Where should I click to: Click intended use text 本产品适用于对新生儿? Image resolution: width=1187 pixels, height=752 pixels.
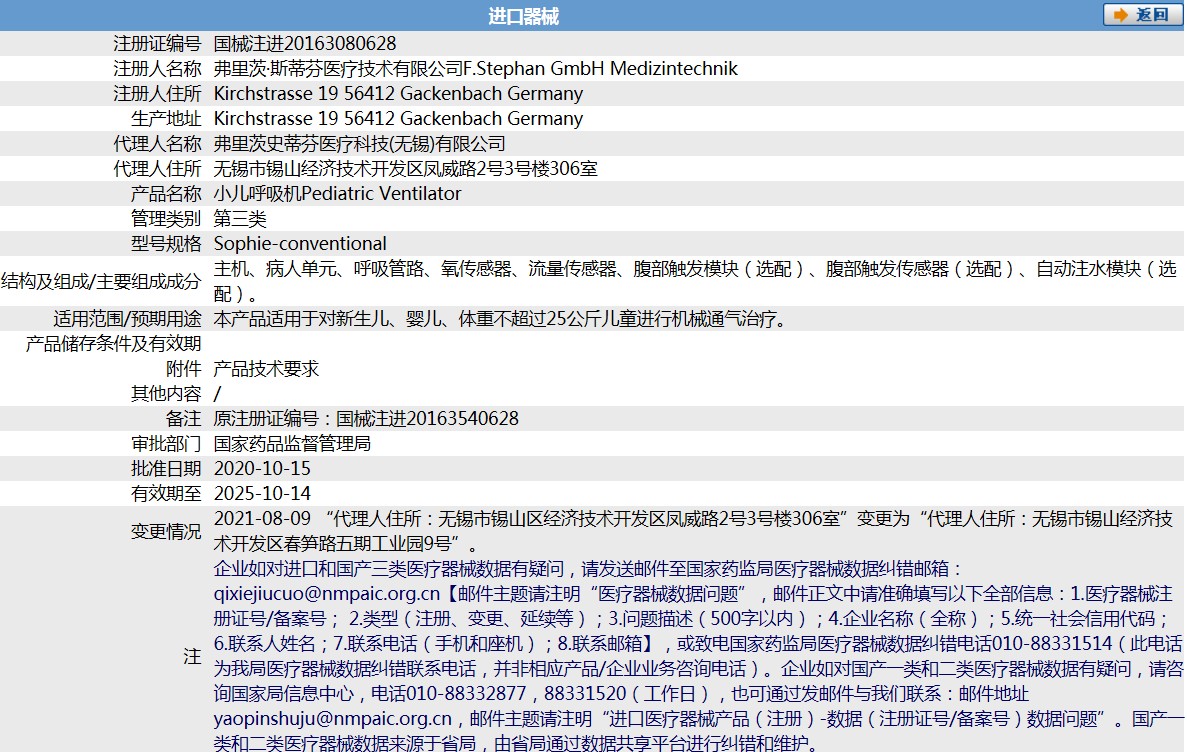pyautogui.click(x=503, y=319)
